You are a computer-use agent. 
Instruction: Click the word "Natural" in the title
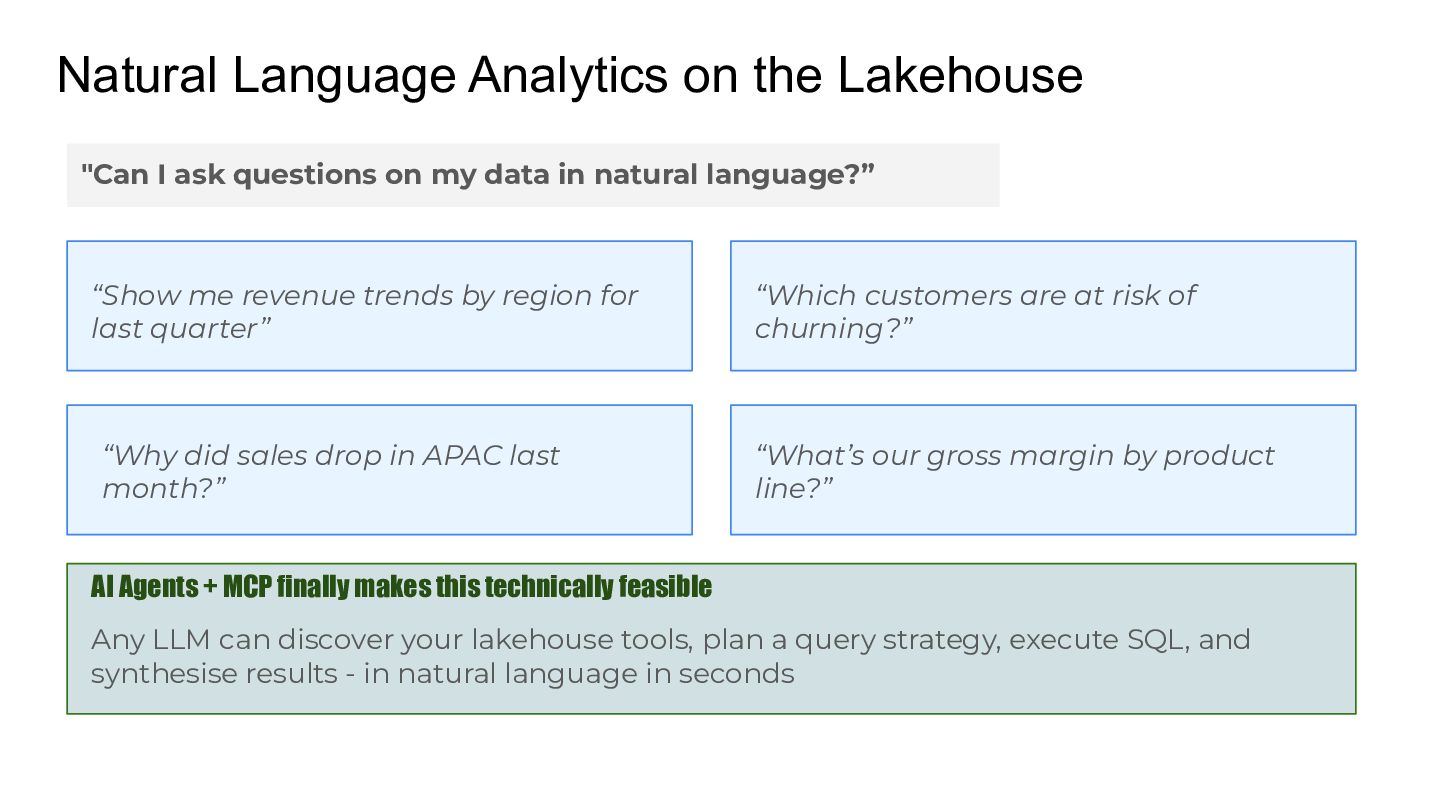[x=137, y=76]
